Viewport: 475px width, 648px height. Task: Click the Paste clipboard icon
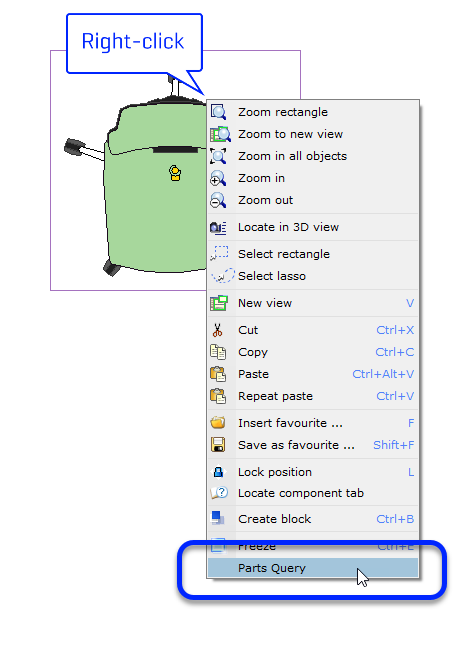(218, 374)
